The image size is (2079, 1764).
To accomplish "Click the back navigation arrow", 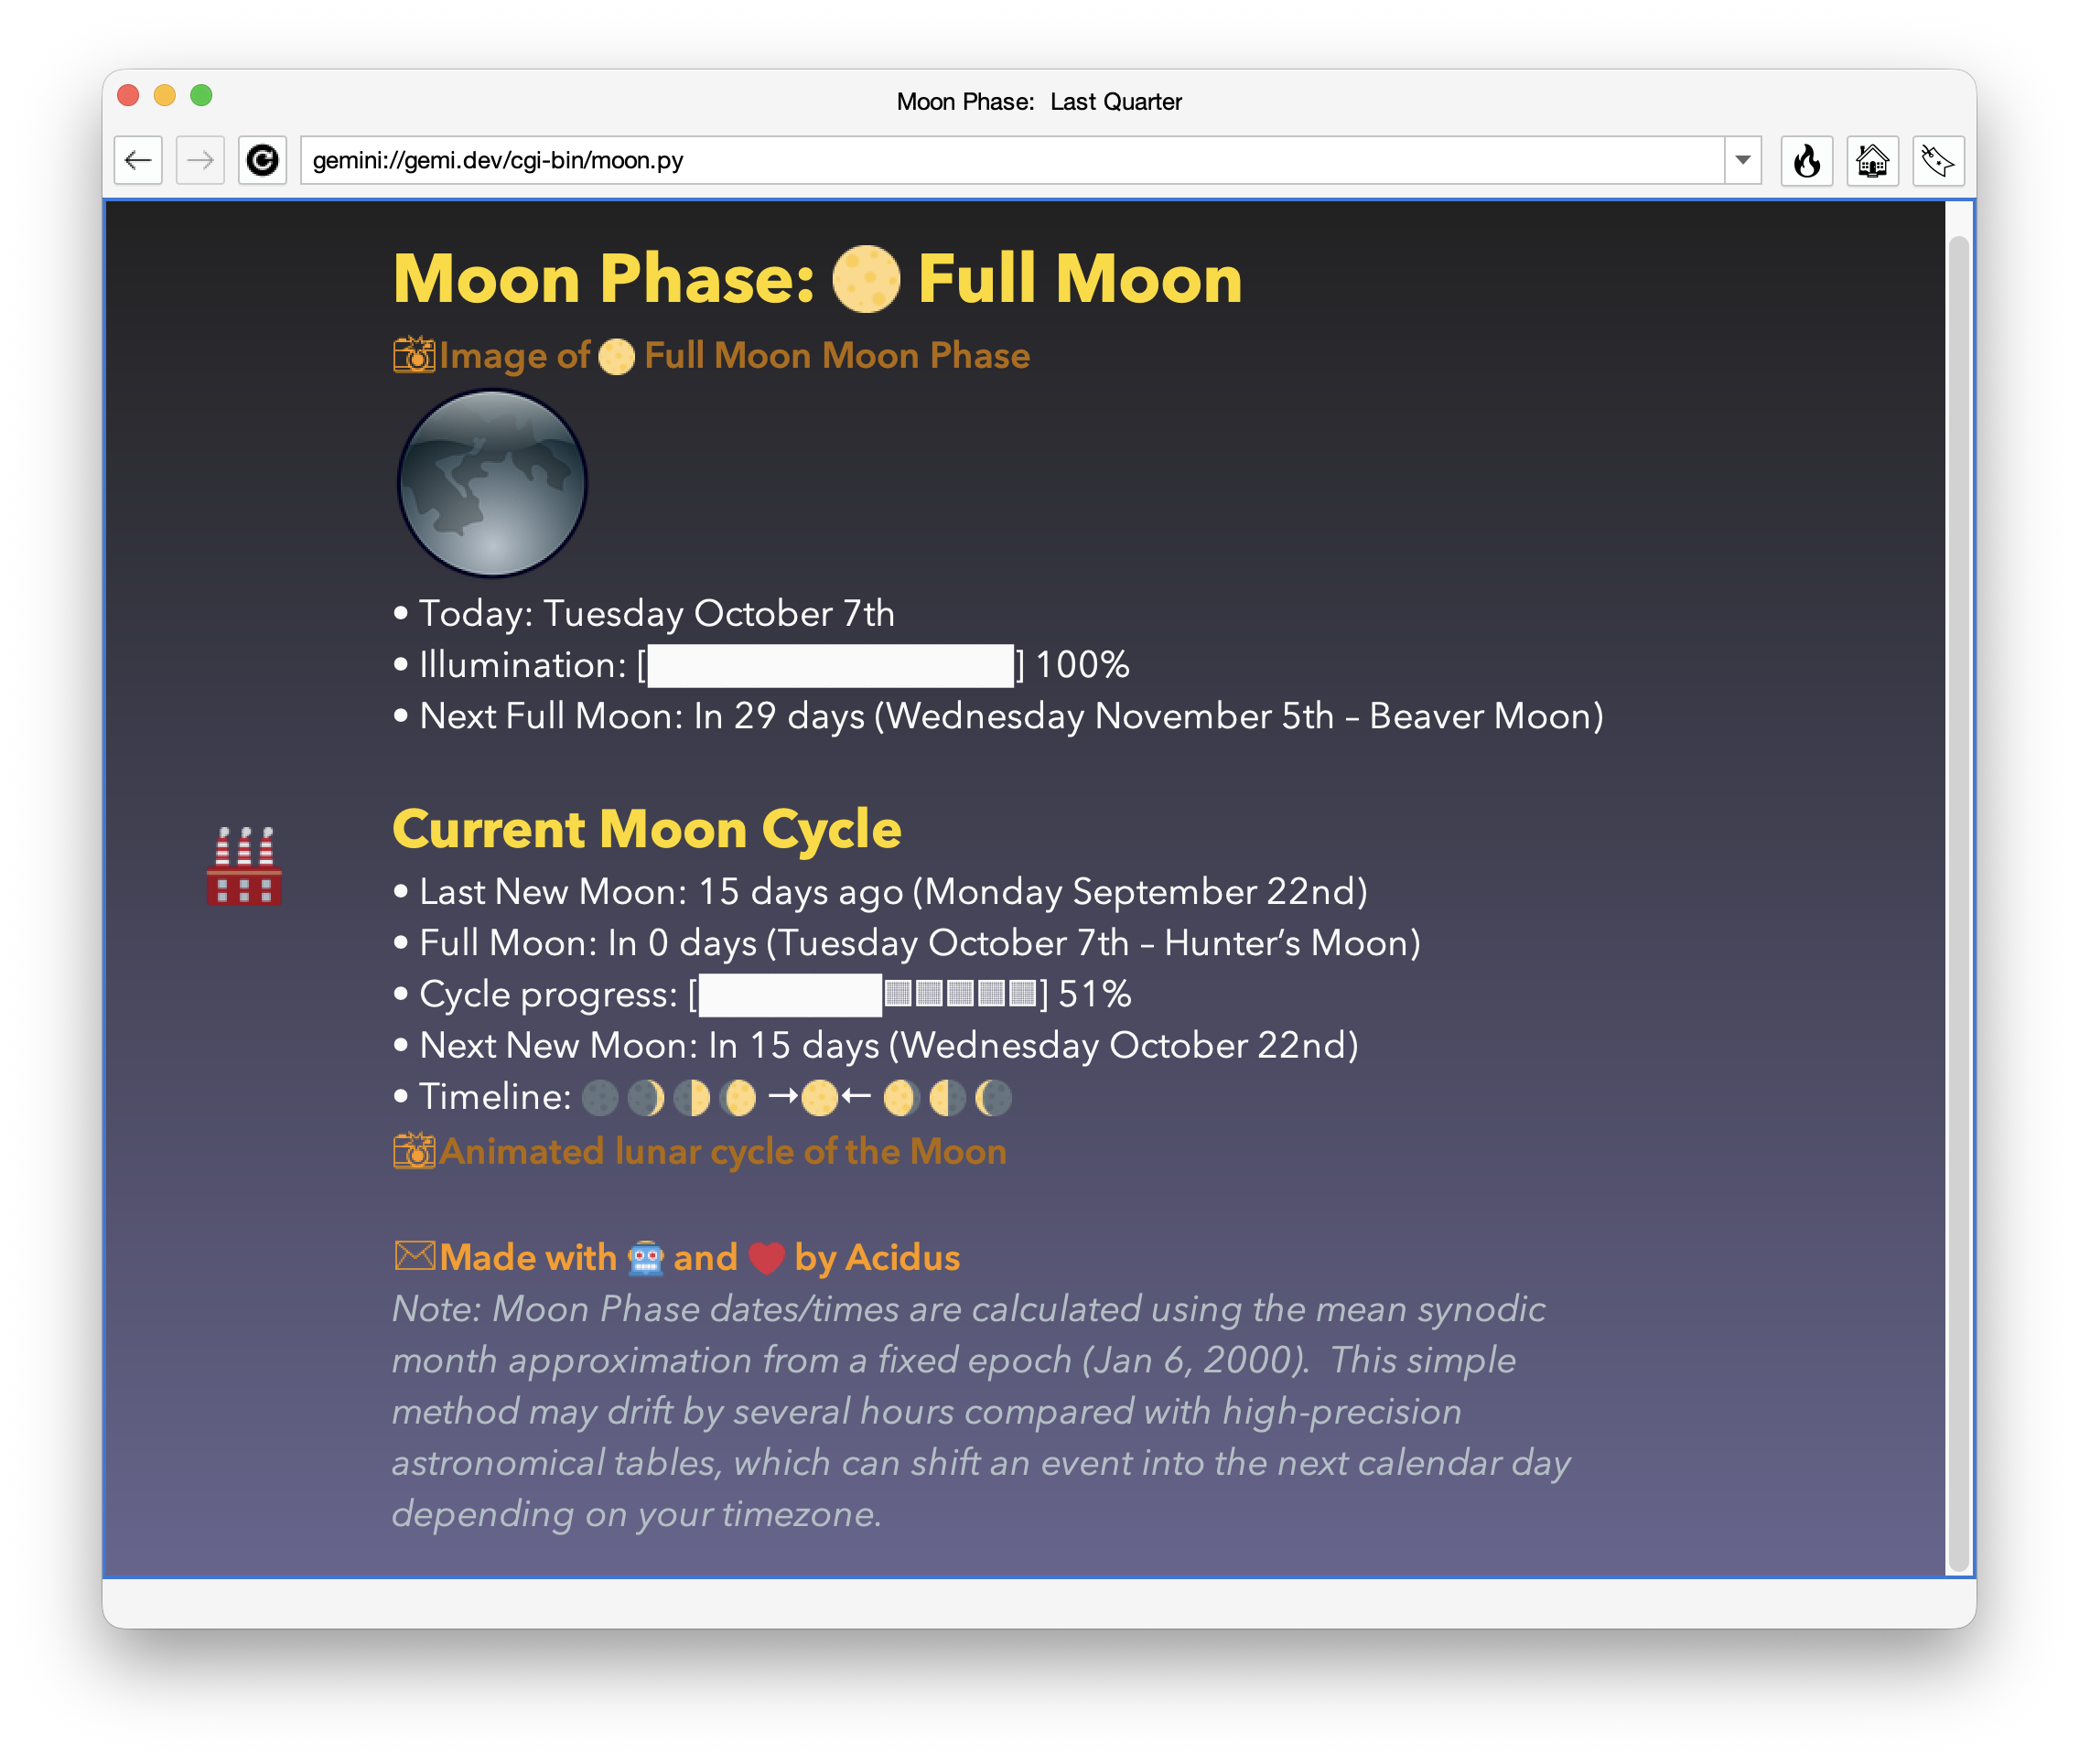I will click(x=138, y=160).
